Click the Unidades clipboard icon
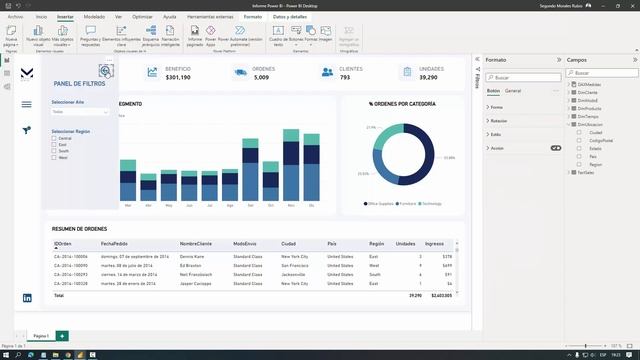This screenshot has height=360, width=640. click(x=407, y=72)
